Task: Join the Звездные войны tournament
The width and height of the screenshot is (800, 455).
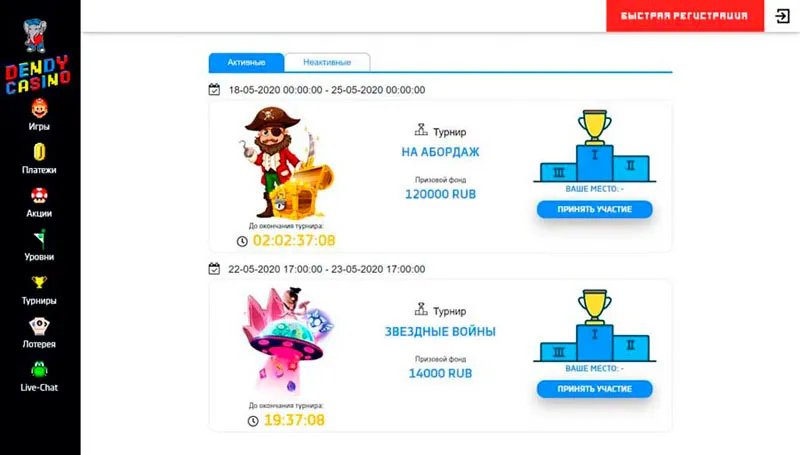Action: pos(594,389)
